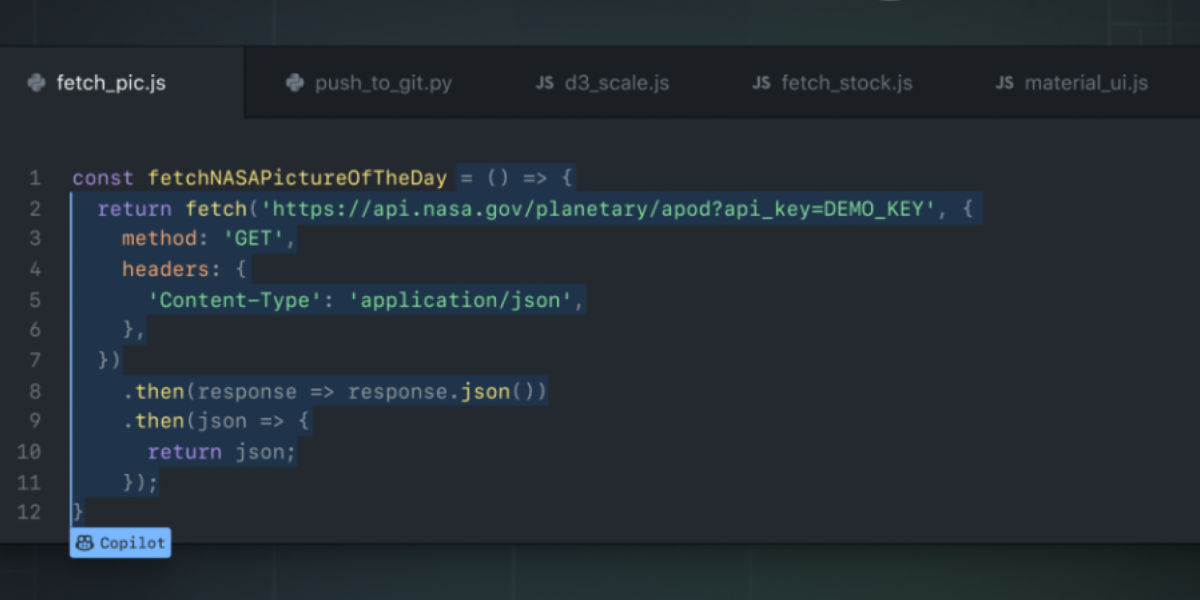Click the "return json;" statement
The height and width of the screenshot is (600, 1200).
(222, 452)
